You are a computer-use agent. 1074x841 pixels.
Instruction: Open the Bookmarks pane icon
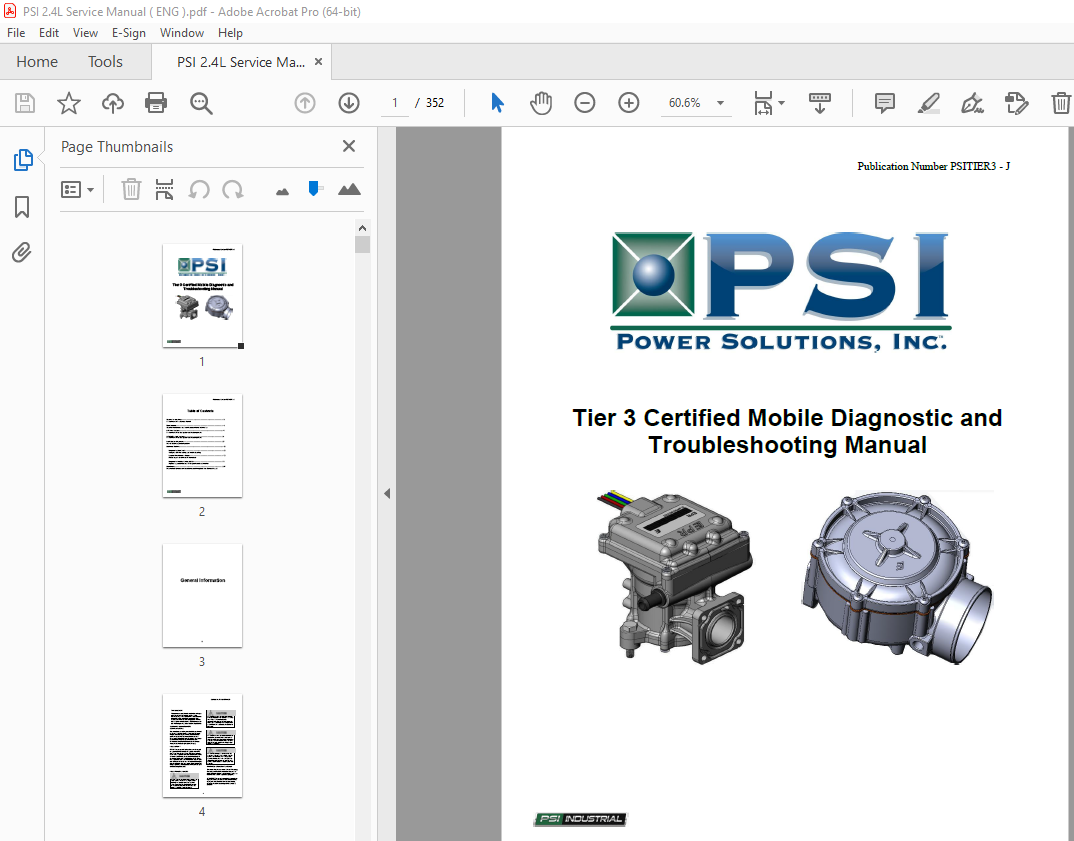pyautogui.click(x=22, y=207)
